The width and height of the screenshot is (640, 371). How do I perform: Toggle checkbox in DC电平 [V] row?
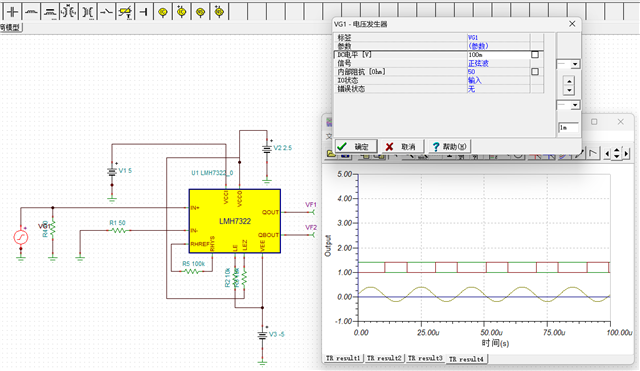click(535, 54)
